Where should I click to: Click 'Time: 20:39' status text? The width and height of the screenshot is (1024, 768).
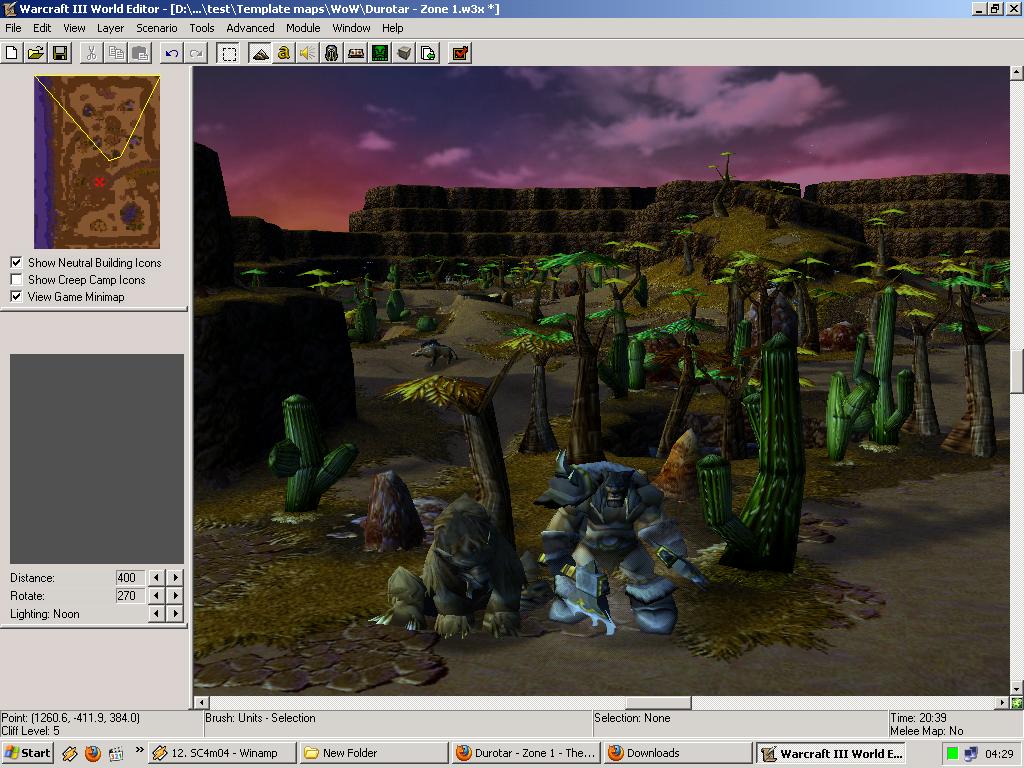pyautogui.click(x=918, y=718)
